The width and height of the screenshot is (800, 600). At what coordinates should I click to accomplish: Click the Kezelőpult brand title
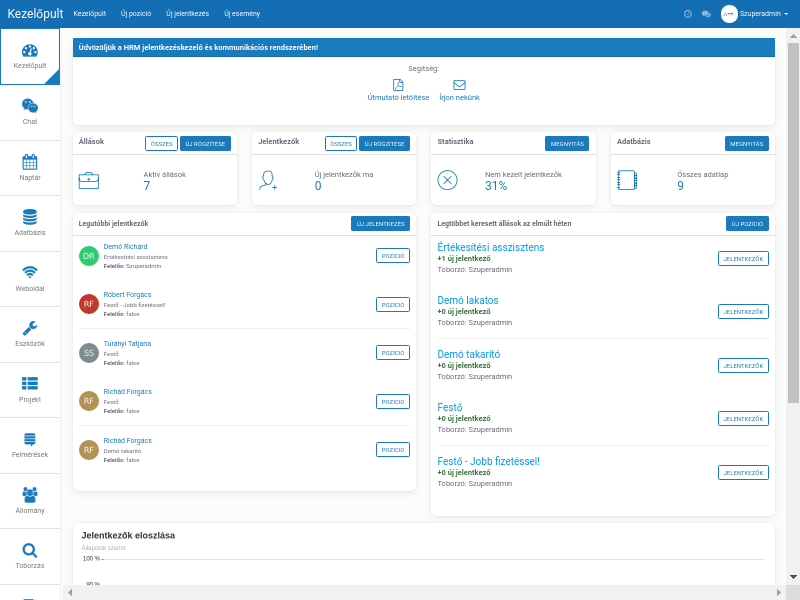35,14
